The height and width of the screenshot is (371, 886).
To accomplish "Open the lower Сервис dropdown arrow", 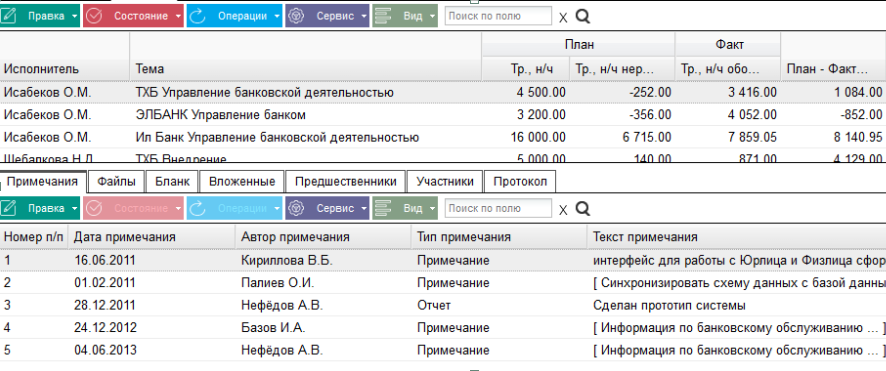I will [x=363, y=208].
